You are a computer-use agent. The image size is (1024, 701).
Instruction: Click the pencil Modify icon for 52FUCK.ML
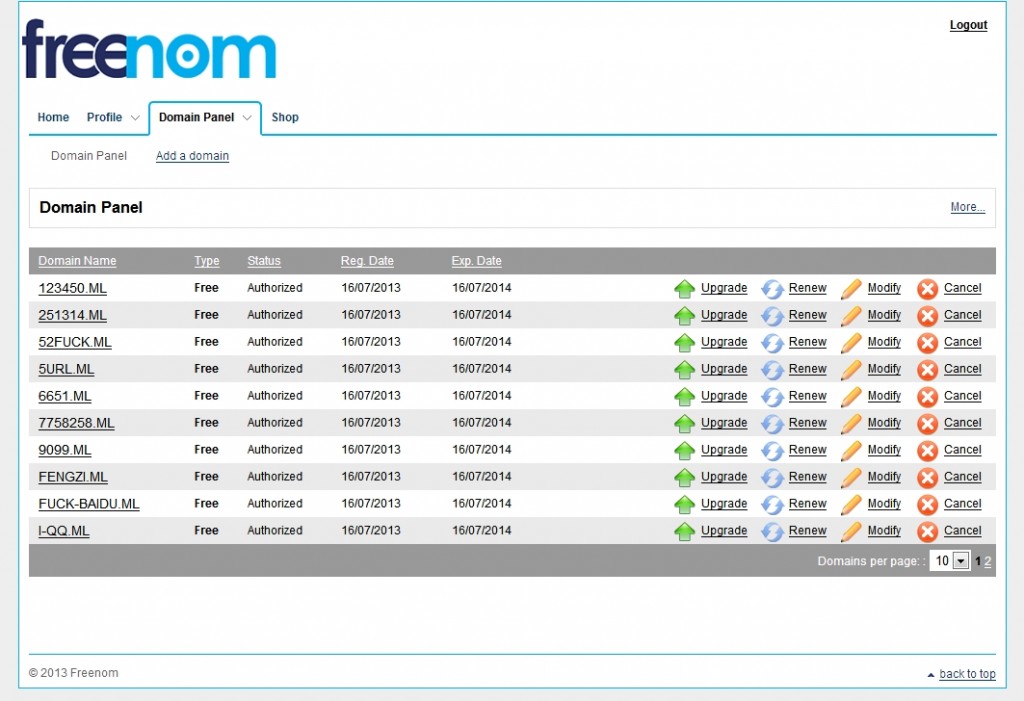click(851, 342)
